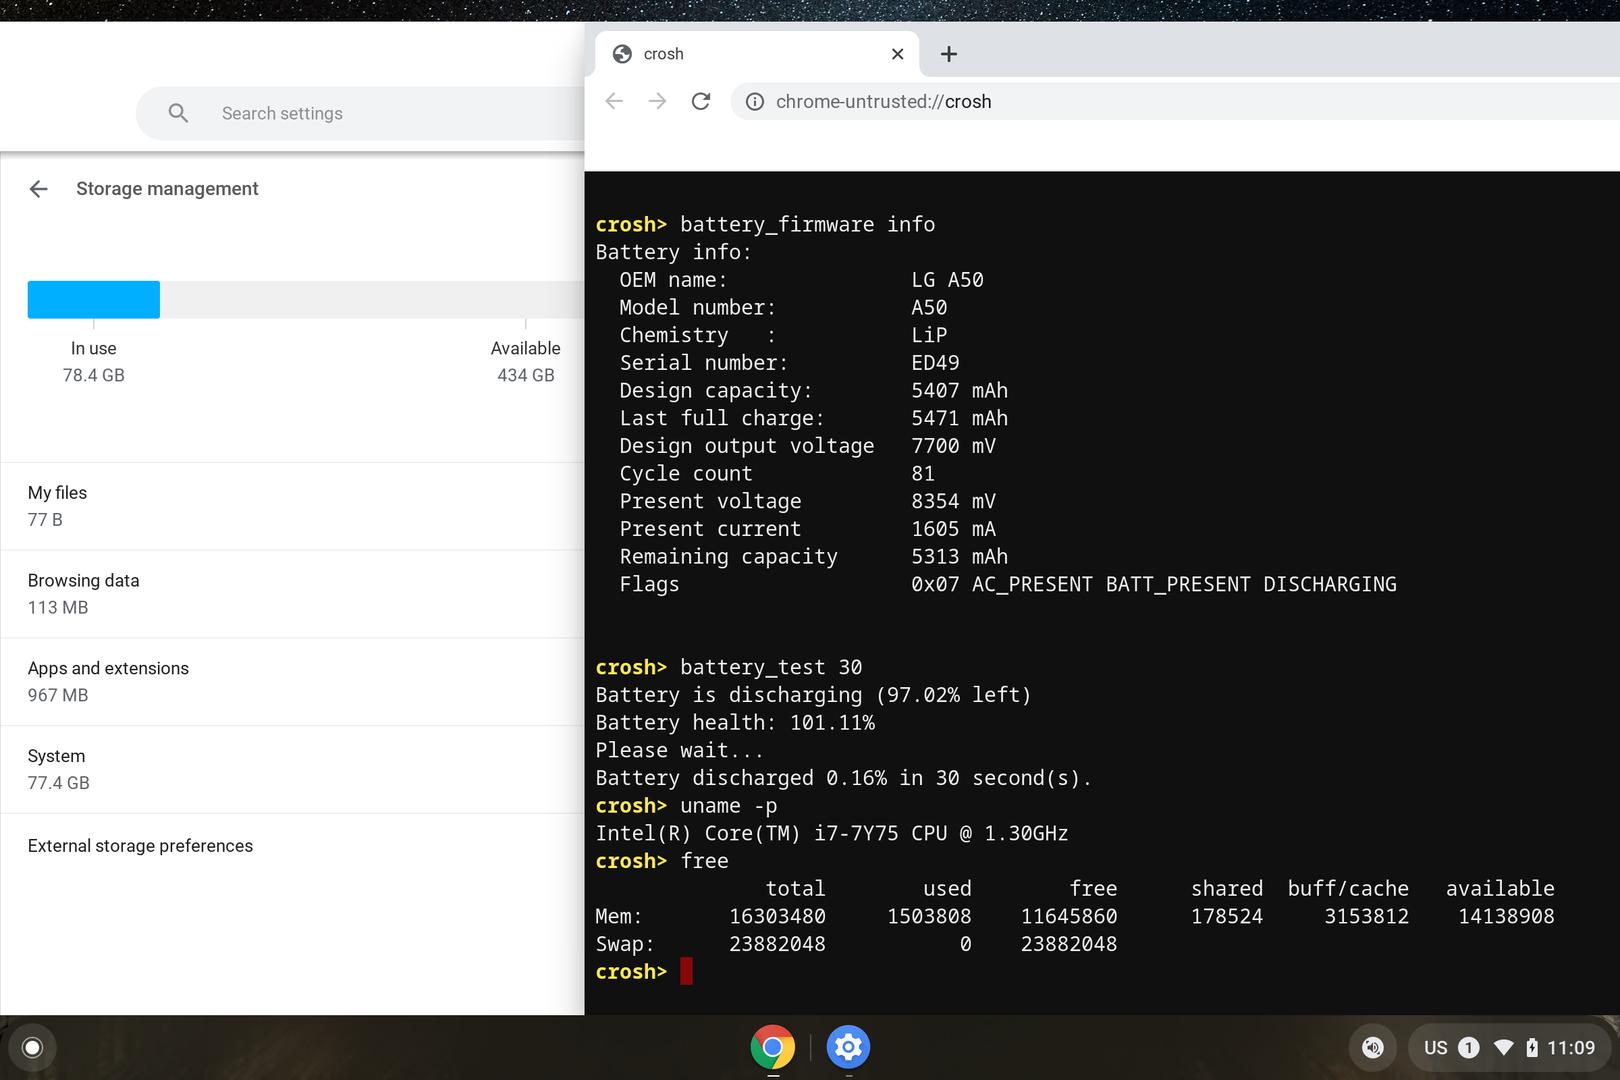1620x1080 pixels.
Task: Open the launcher circle on the shelf
Action: tap(32, 1047)
